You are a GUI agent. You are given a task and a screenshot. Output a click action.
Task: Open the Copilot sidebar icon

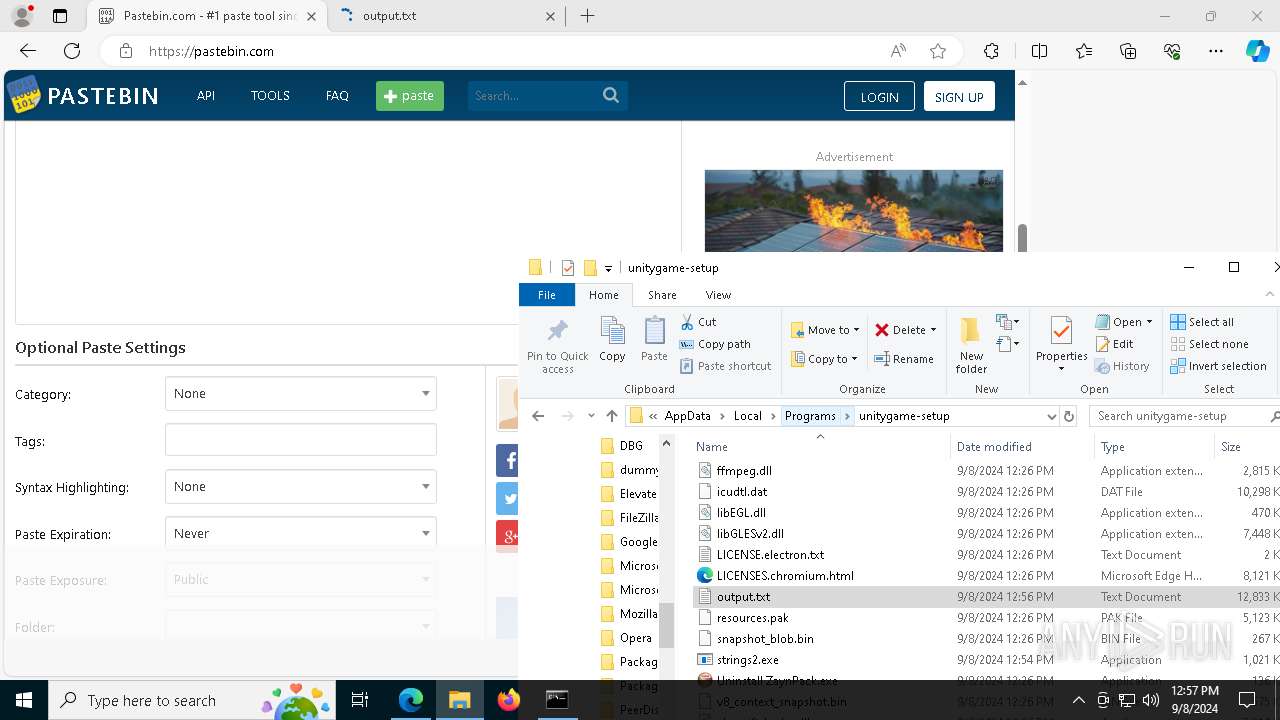(x=1257, y=51)
